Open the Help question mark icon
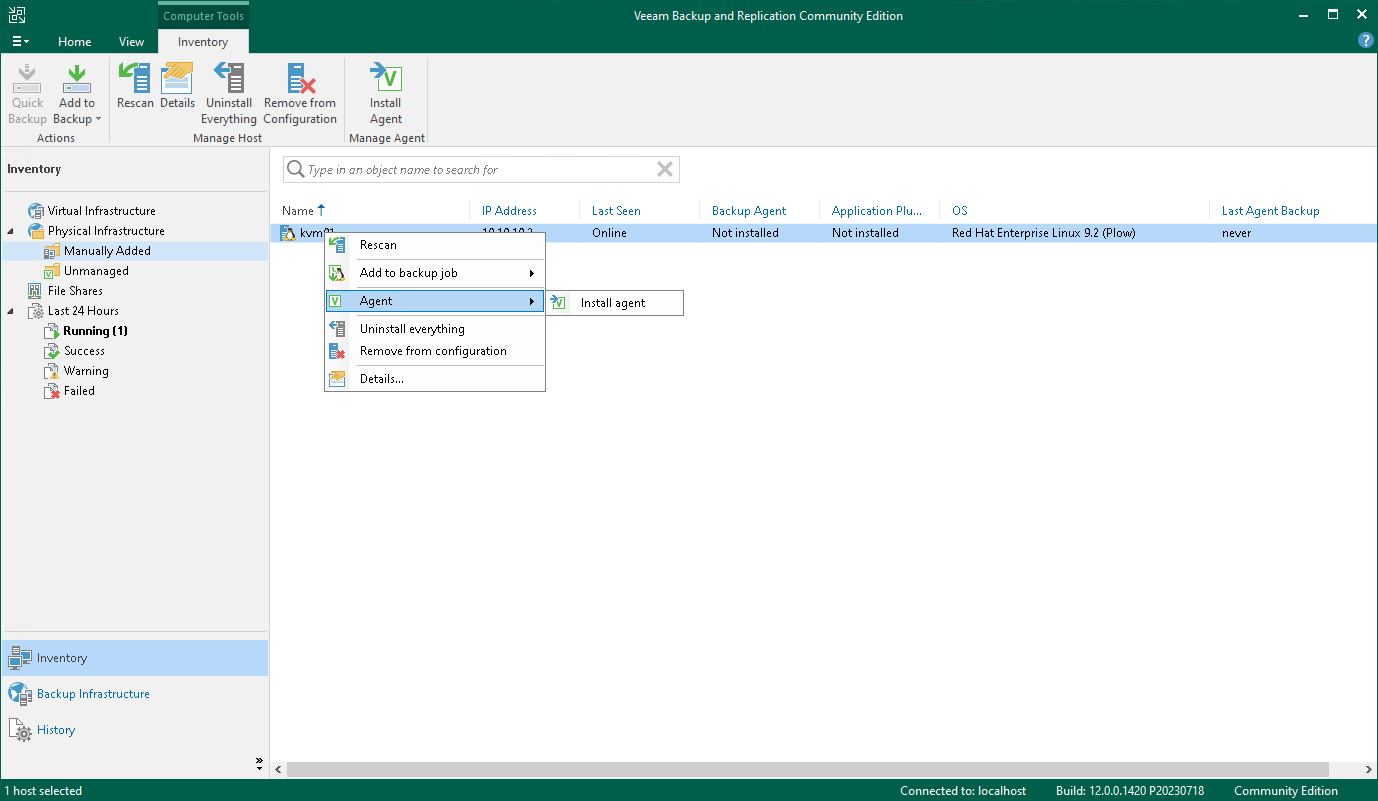The height and width of the screenshot is (801, 1378). 1365,41
